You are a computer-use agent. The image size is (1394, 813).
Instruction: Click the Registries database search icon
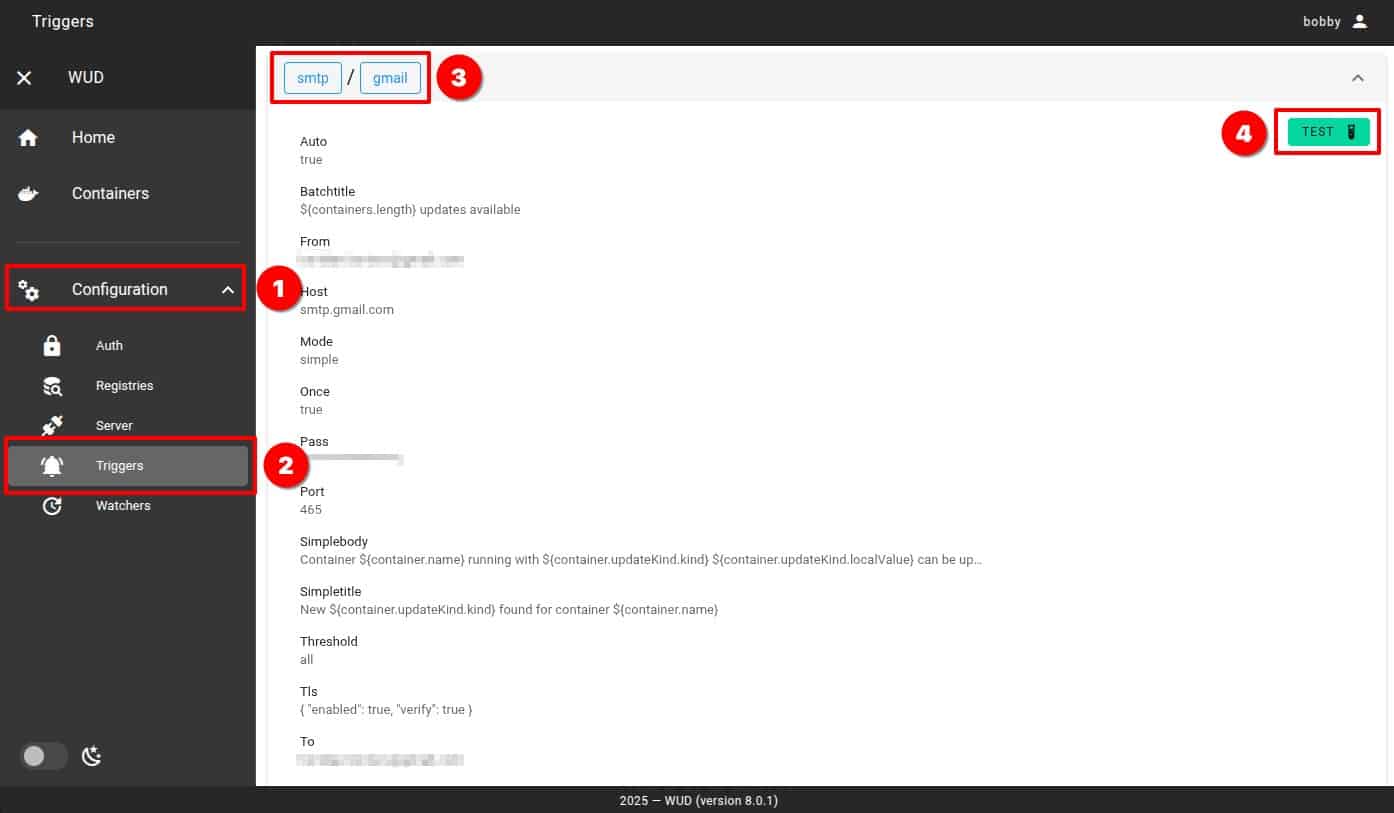52,386
